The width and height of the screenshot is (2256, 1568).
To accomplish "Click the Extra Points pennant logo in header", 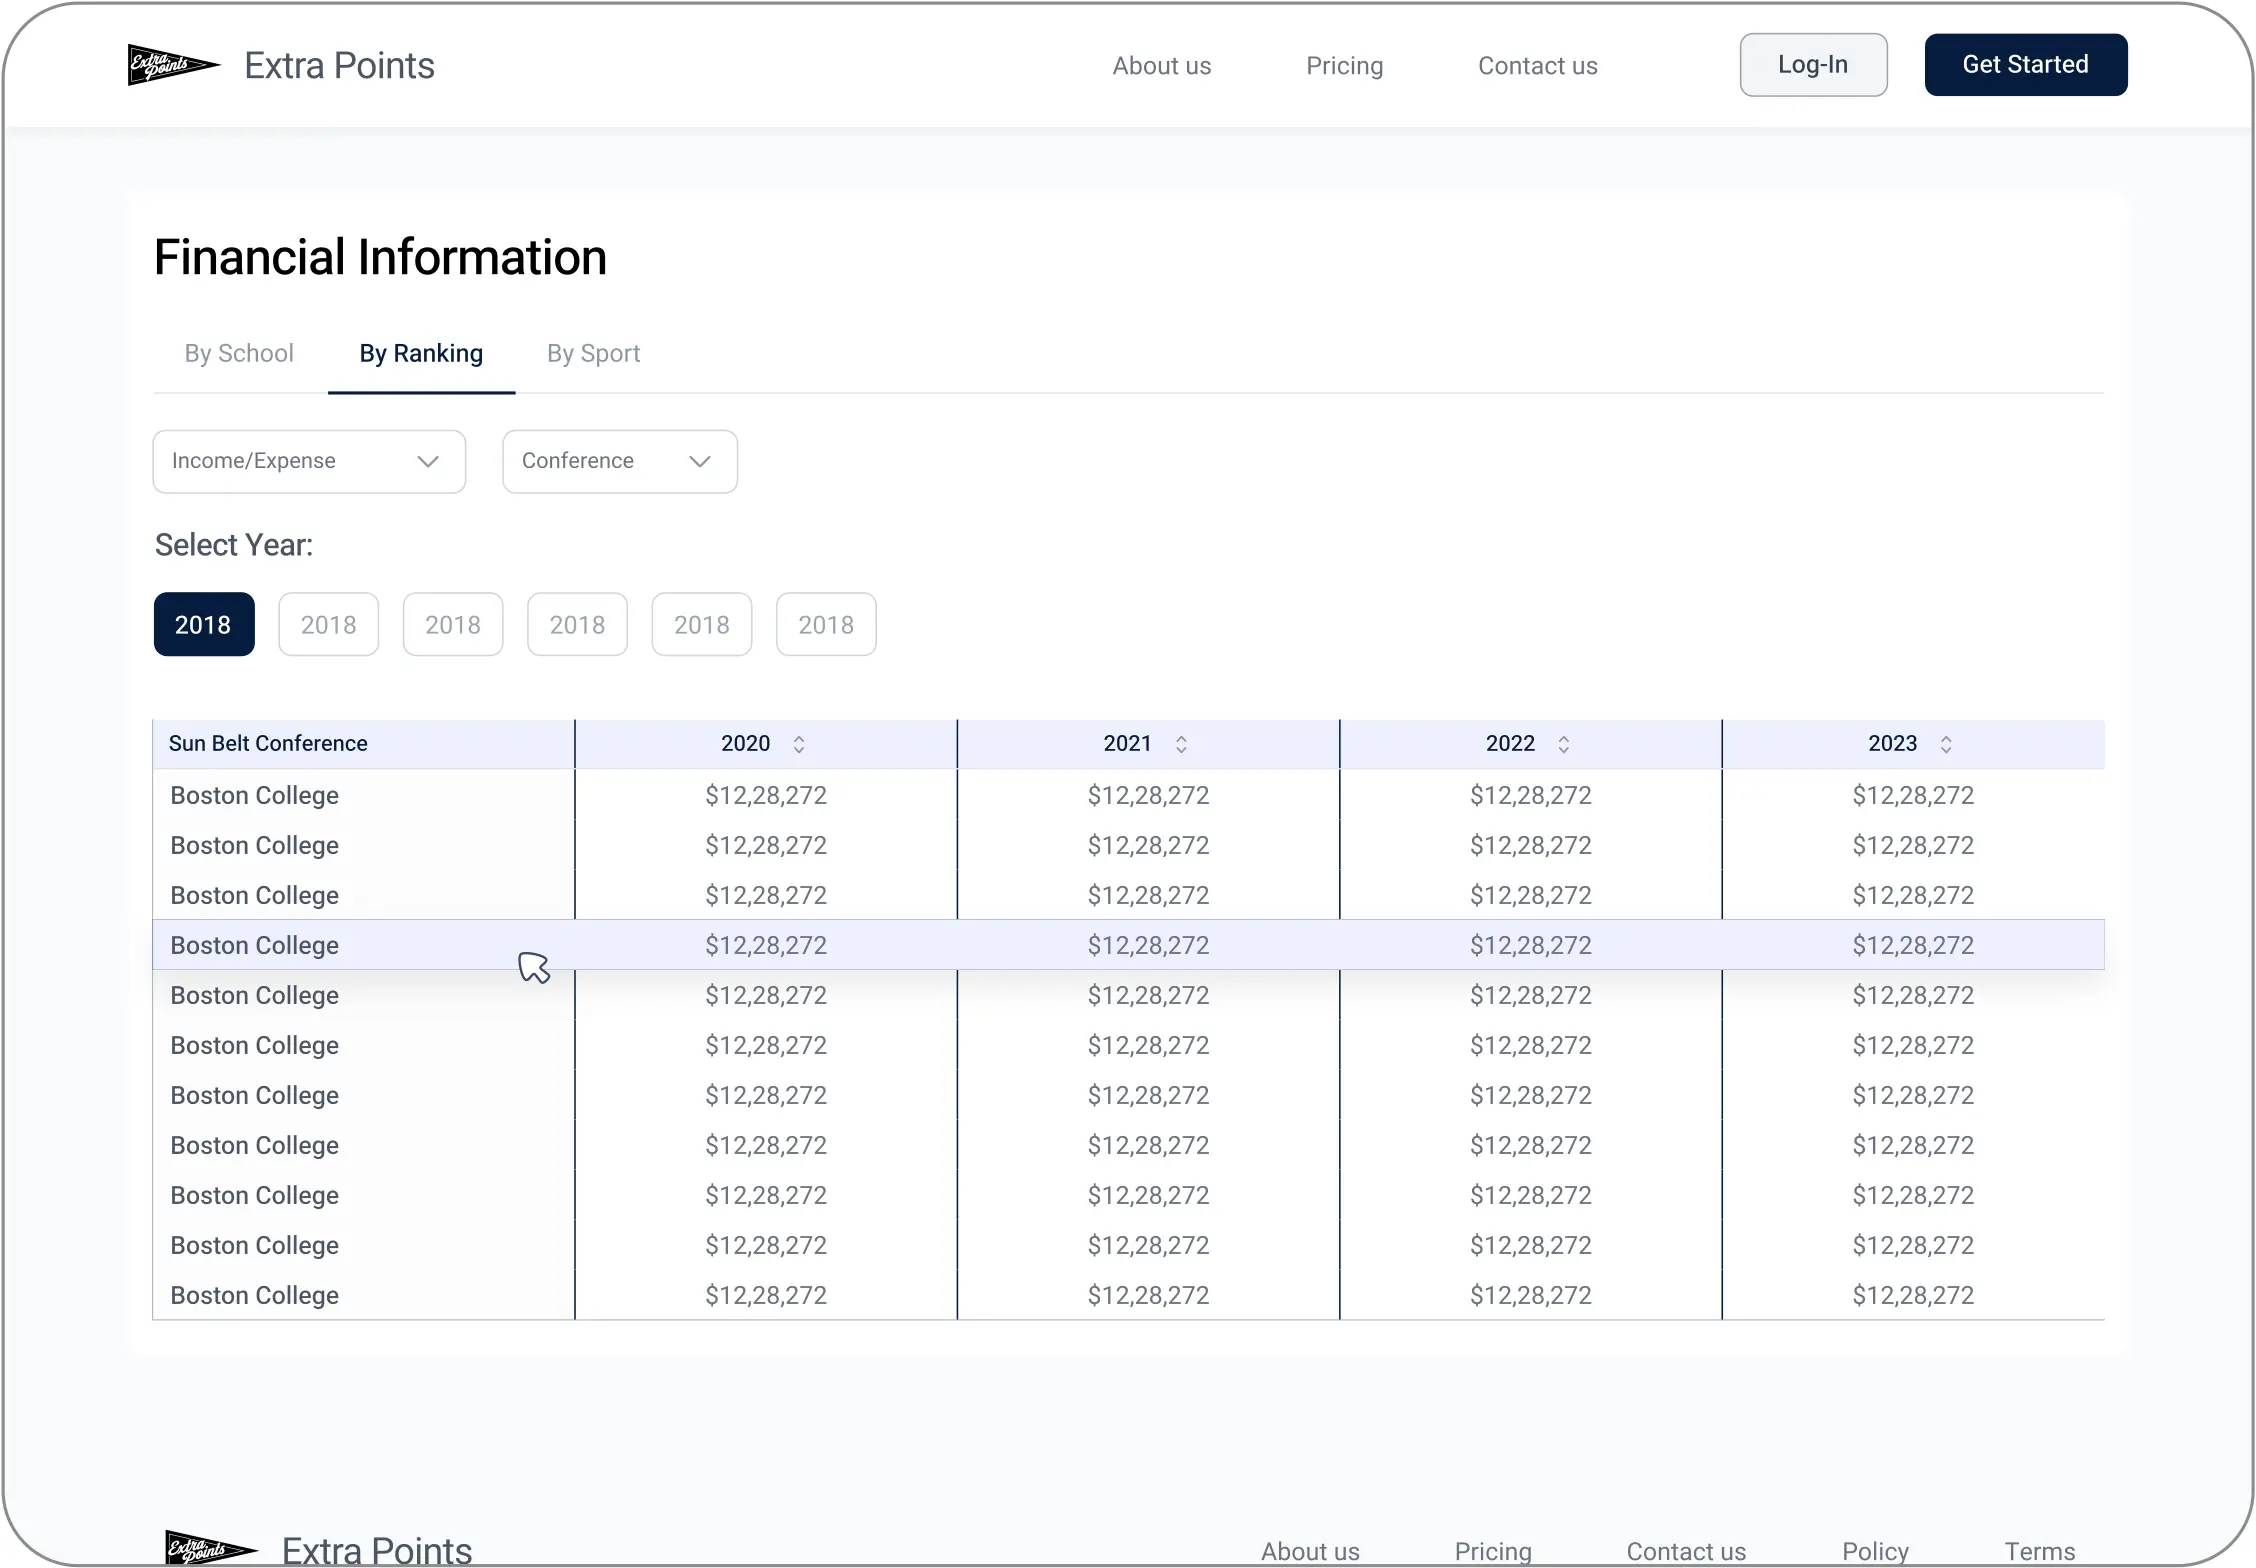I will pos(174,65).
